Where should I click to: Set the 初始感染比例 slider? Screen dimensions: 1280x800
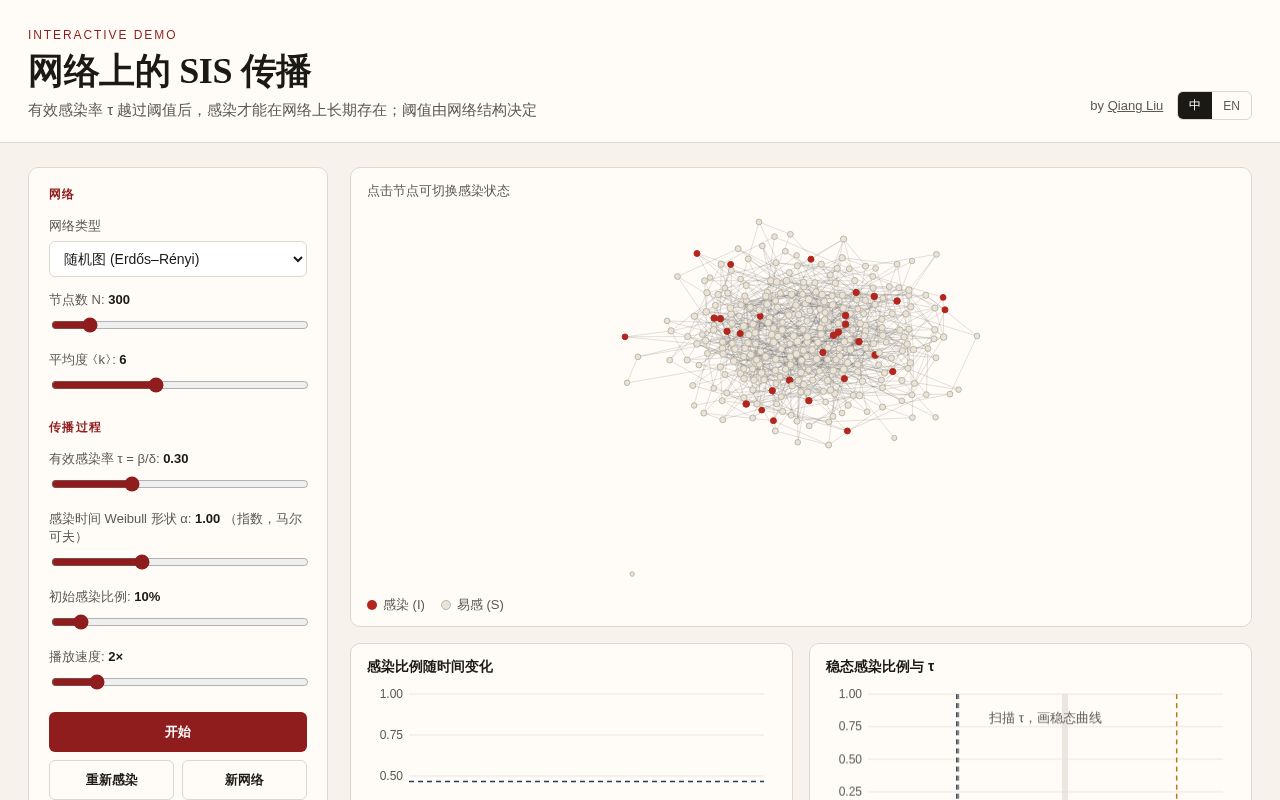point(180,622)
